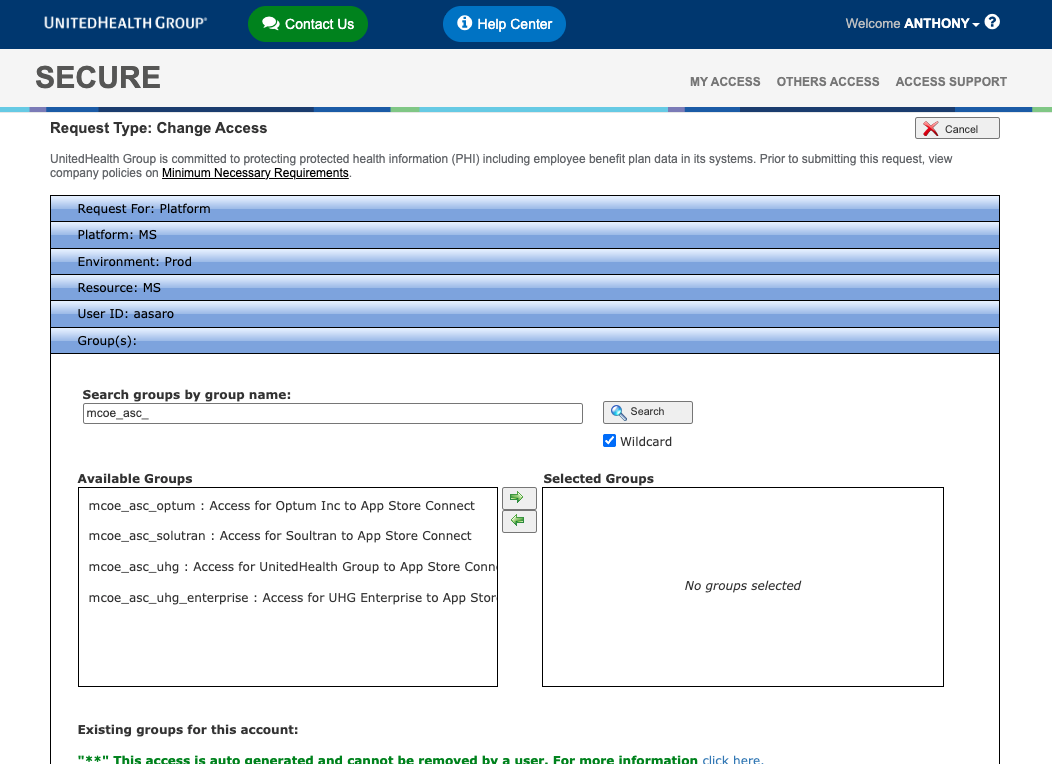Open the OTHERS ACCESS menu
The height and width of the screenshot is (764, 1052).
click(x=827, y=82)
